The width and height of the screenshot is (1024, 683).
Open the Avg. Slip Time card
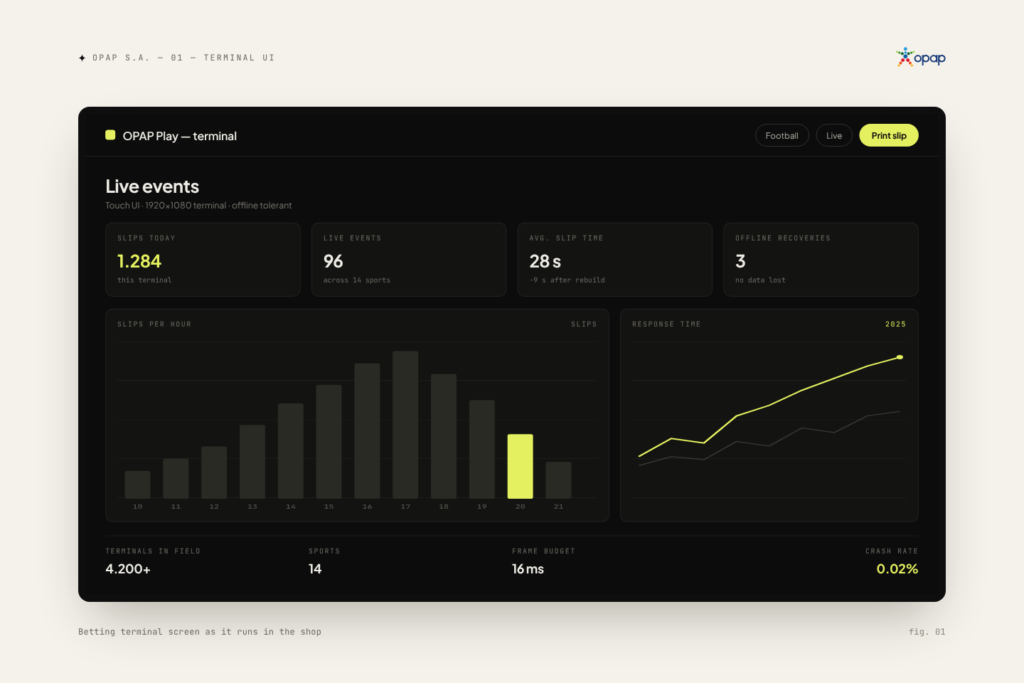tap(615, 259)
